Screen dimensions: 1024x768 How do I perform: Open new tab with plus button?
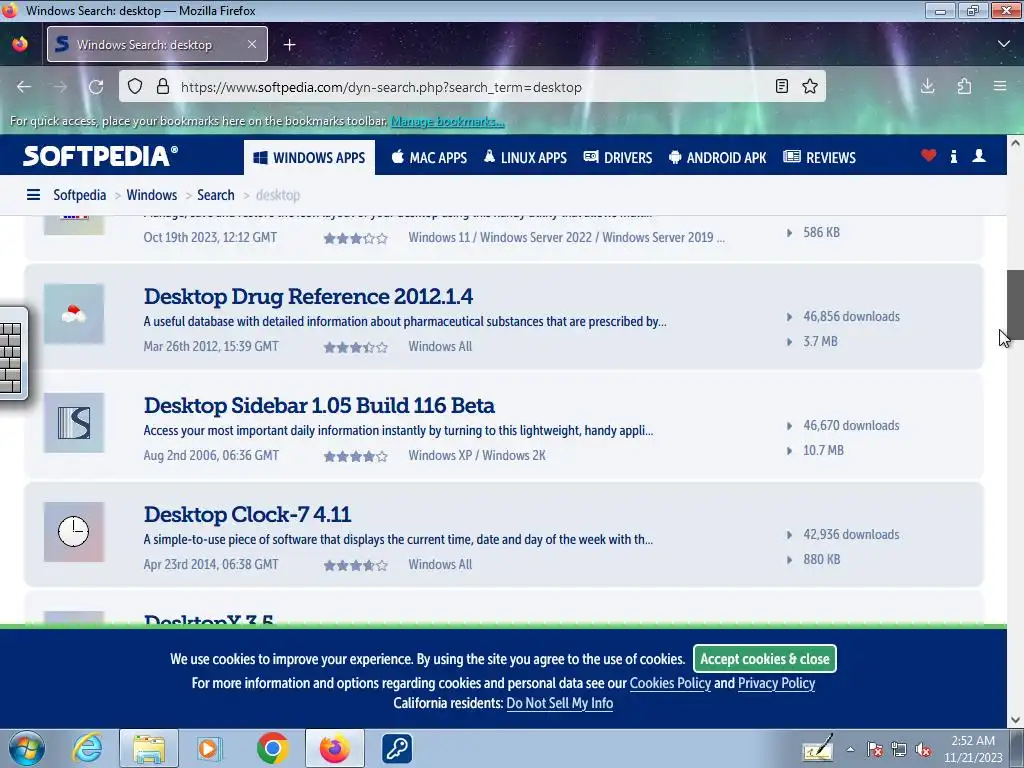pos(289,44)
